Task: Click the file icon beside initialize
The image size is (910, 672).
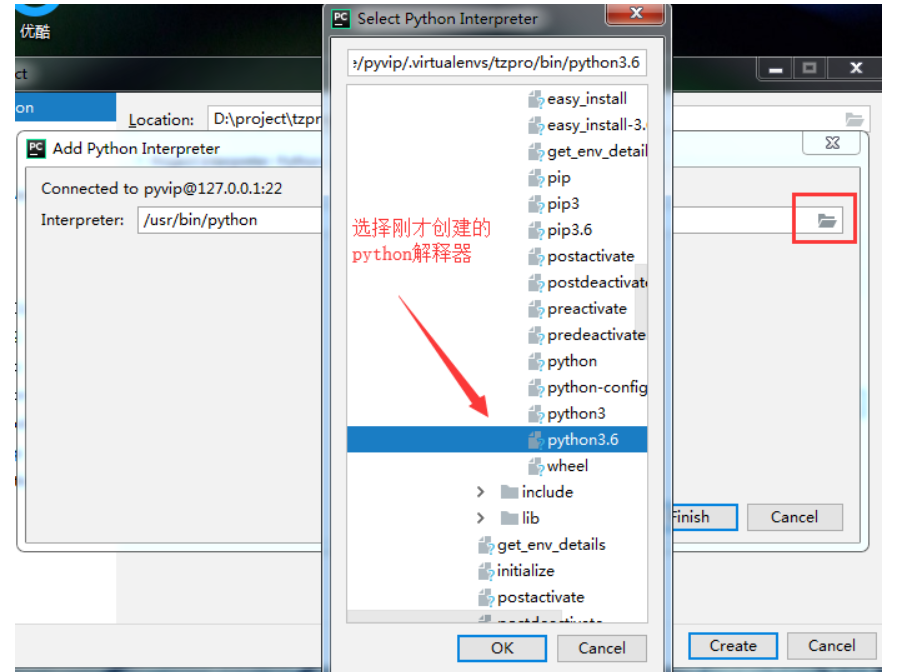Action: [485, 571]
